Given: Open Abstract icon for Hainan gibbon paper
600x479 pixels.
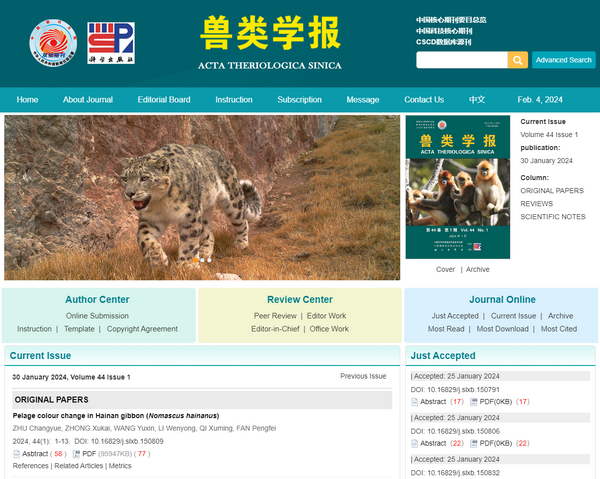Looking at the screenshot, I should [17, 453].
